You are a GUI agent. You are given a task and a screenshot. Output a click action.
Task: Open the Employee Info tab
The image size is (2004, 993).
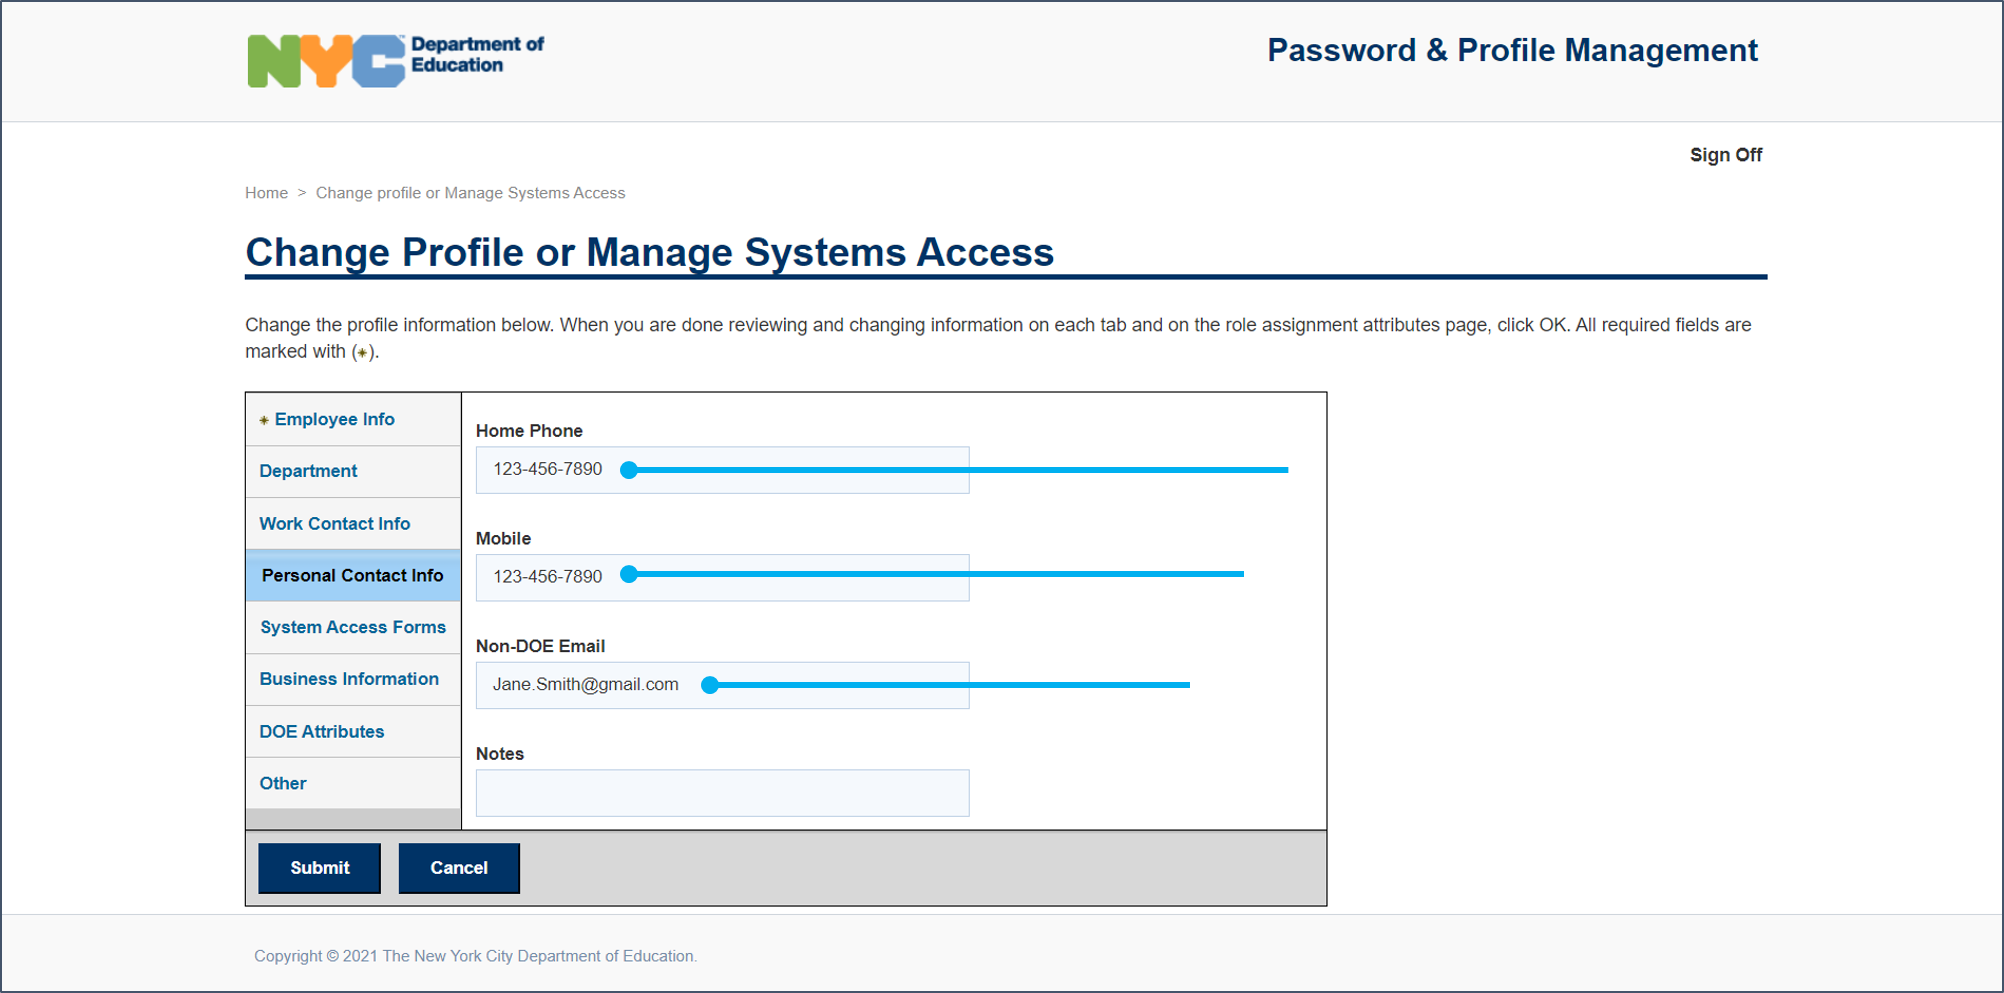(334, 419)
